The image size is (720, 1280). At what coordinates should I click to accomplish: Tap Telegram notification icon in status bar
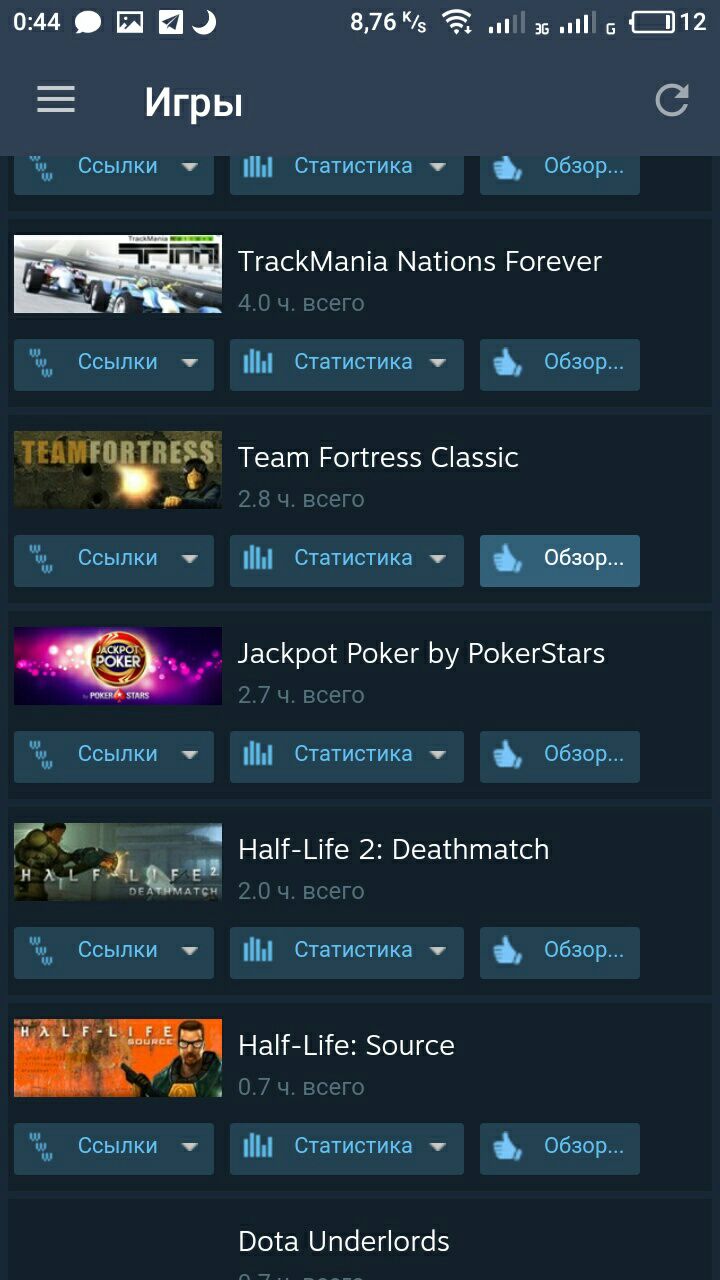click(x=171, y=22)
